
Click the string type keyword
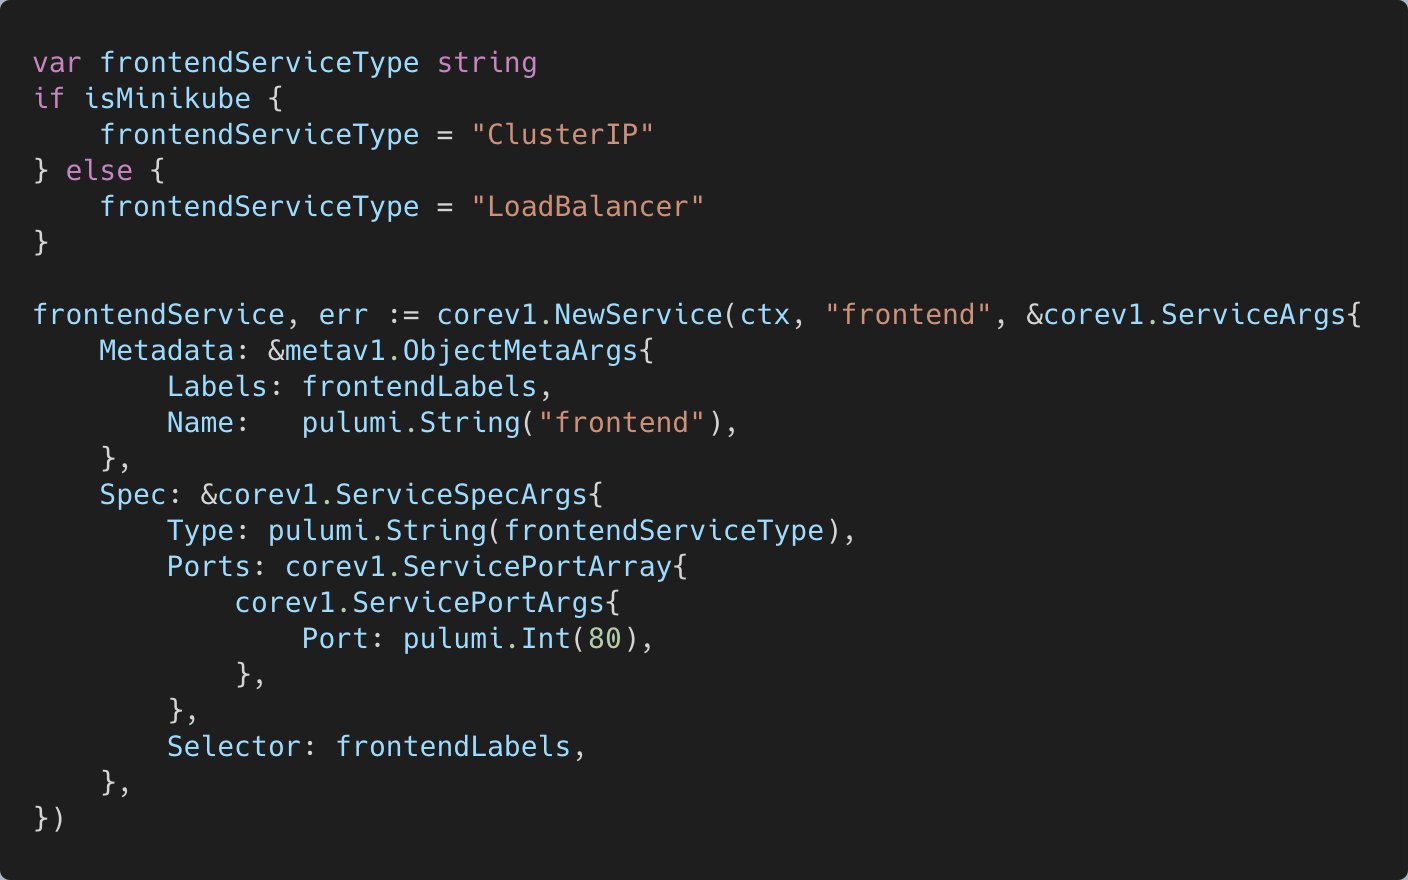tap(487, 62)
